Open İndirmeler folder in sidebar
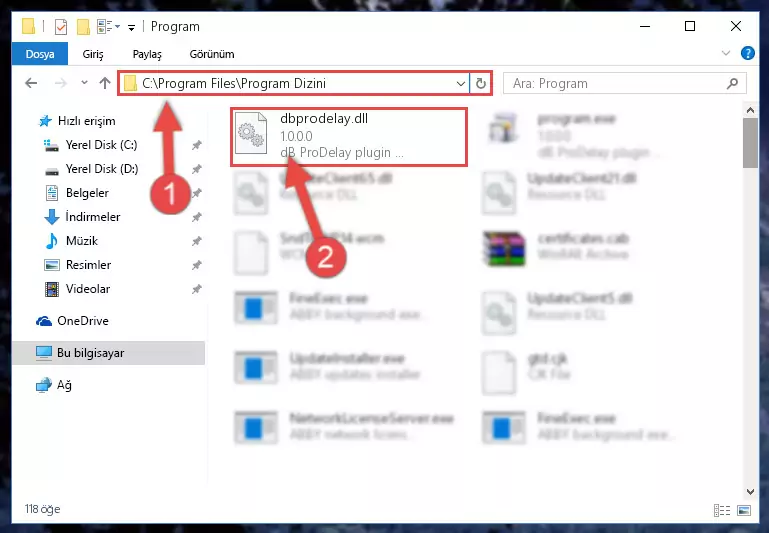Image resolution: width=769 pixels, height=533 pixels. (82, 217)
